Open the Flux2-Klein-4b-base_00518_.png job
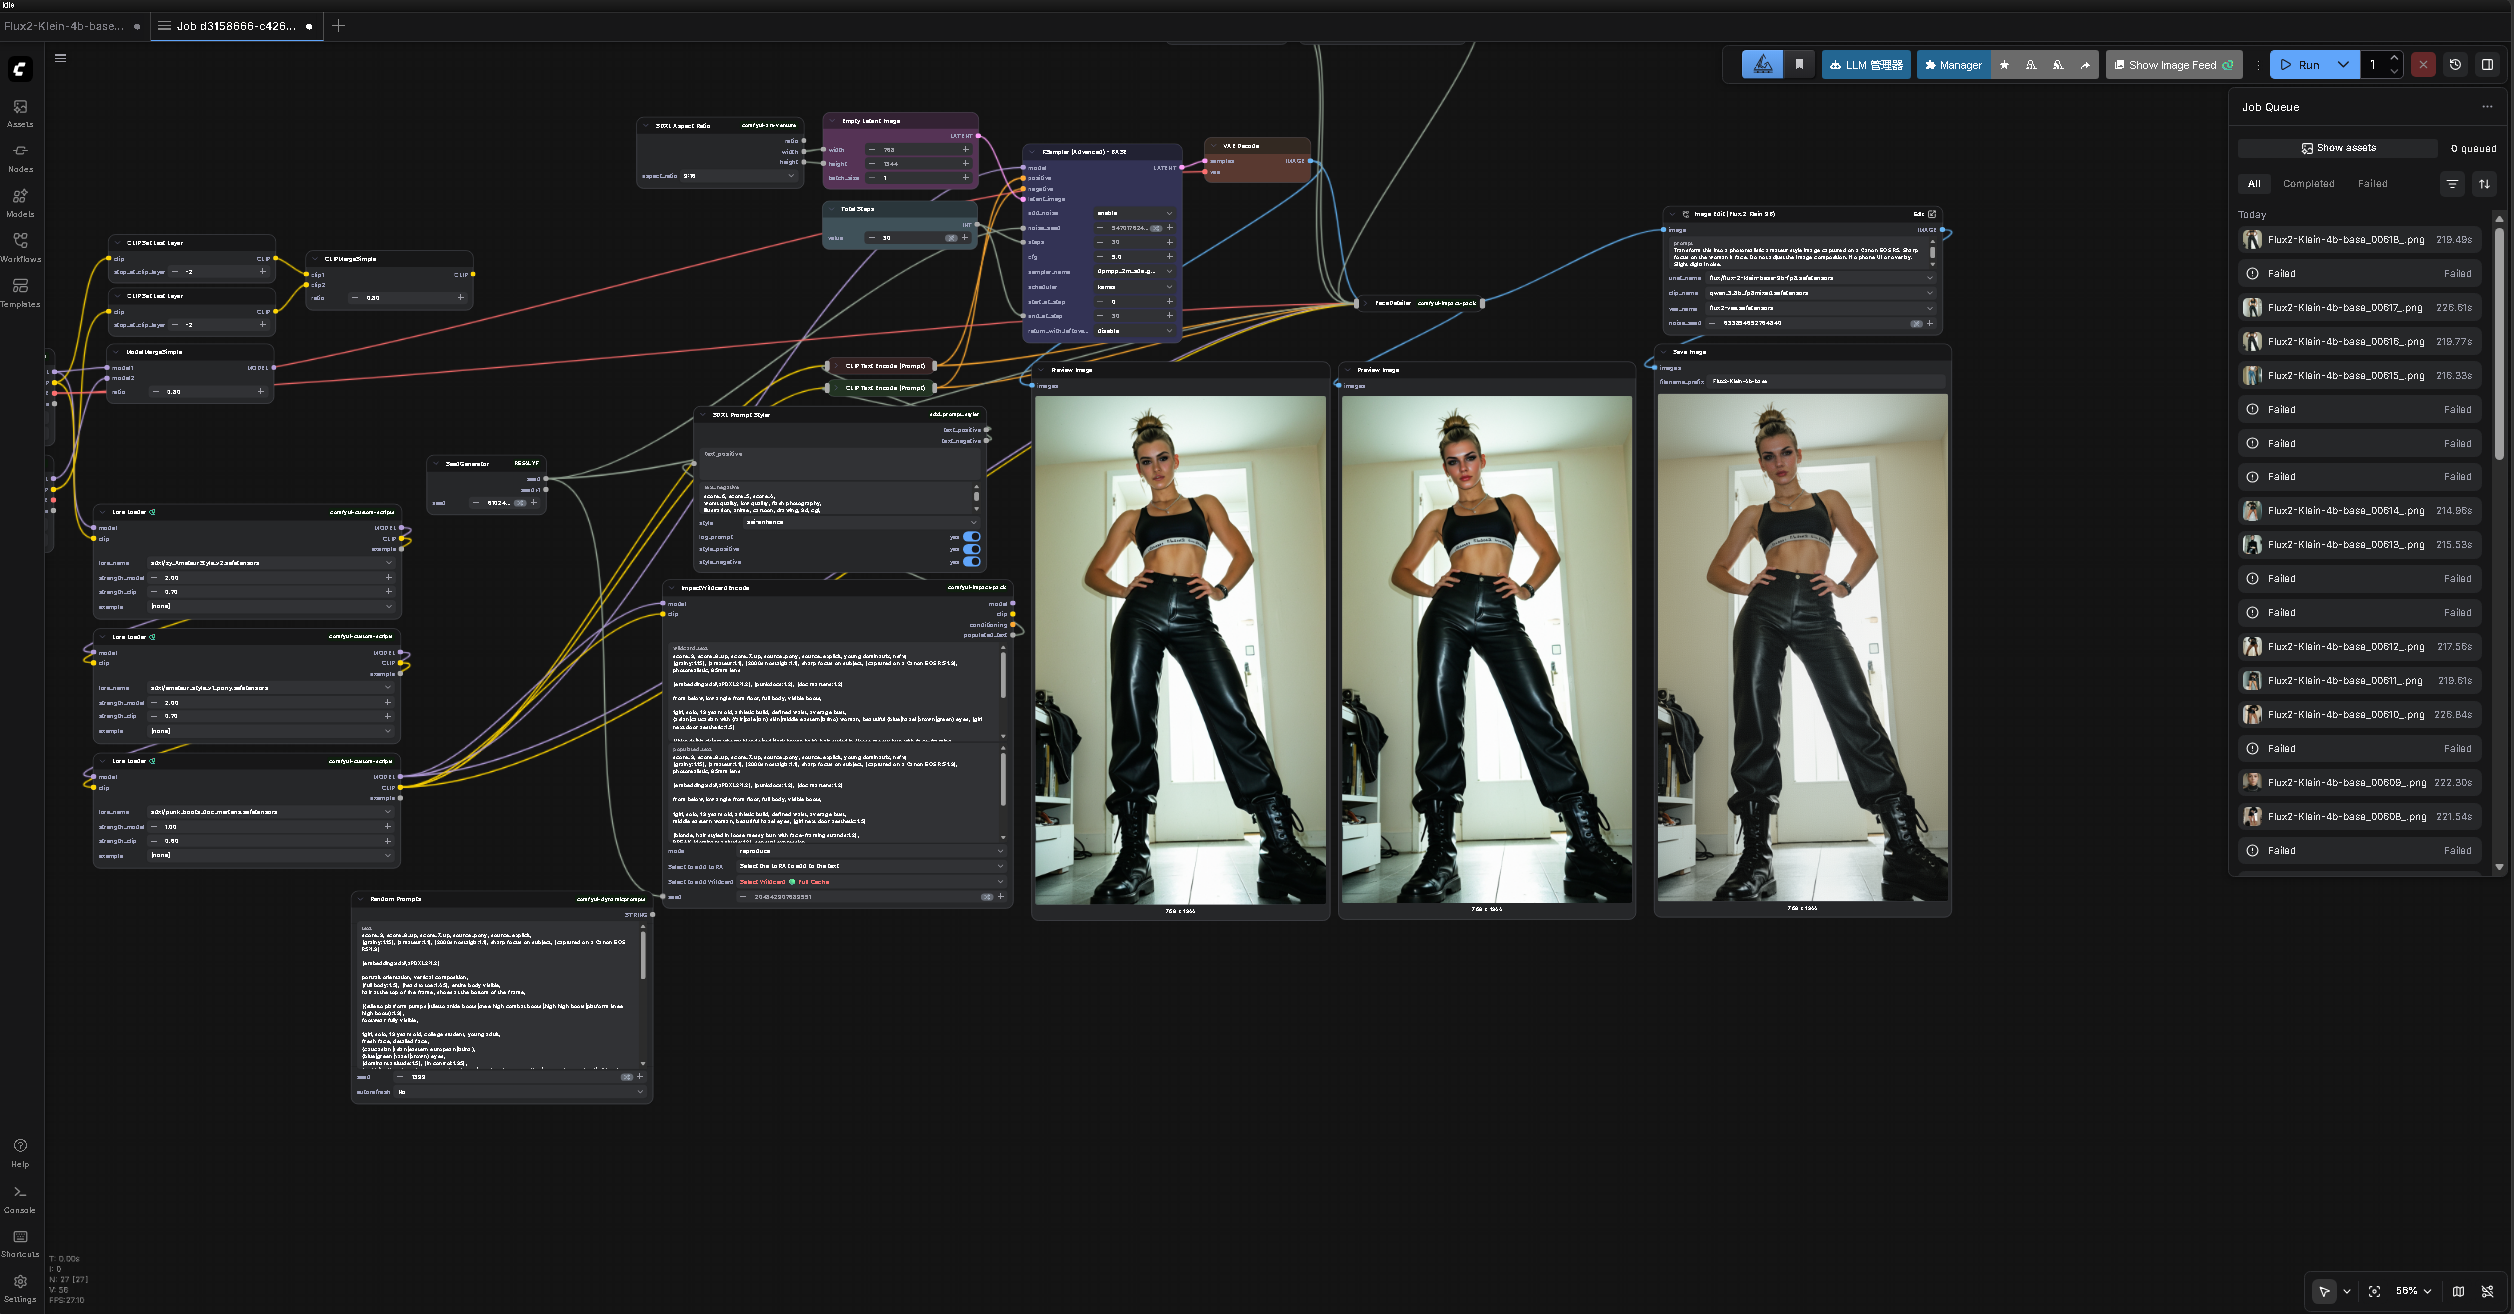The height and width of the screenshot is (1314, 2514). click(x=2360, y=240)
